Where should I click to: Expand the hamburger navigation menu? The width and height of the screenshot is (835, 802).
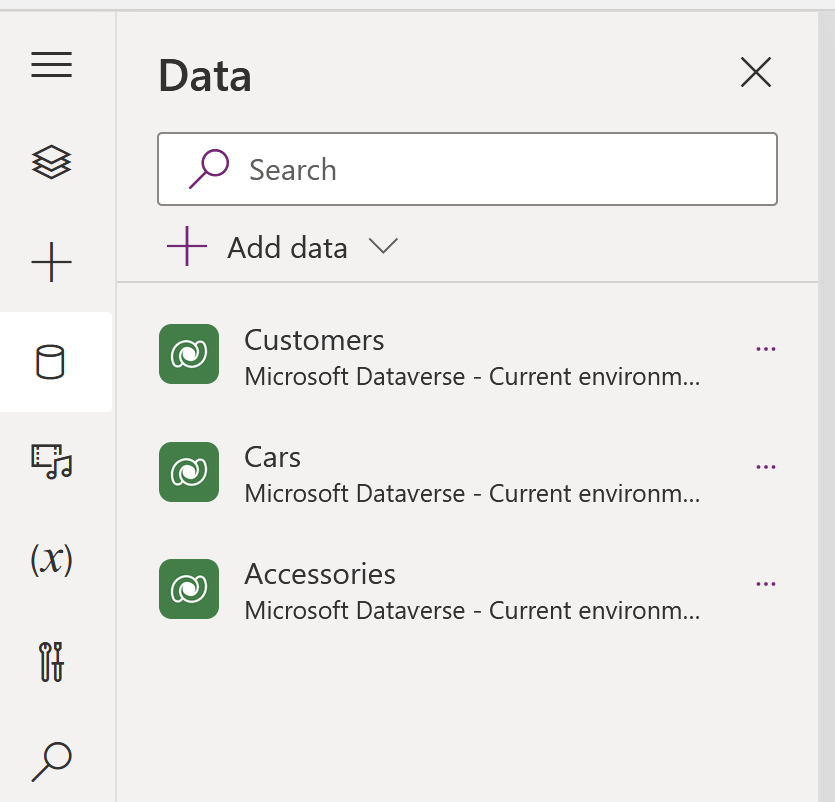[52, 66]
